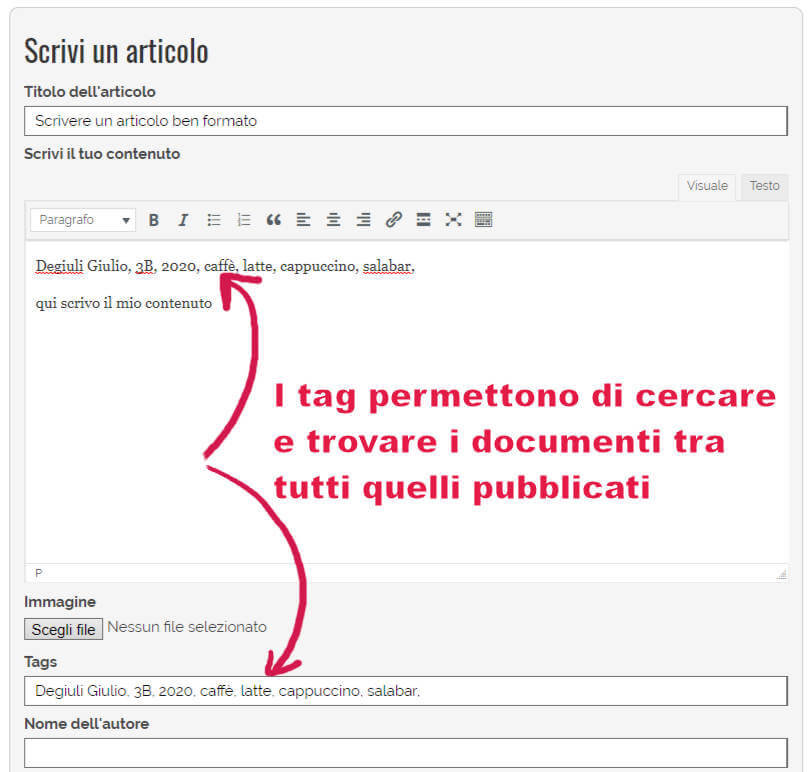This screenshot has height=772, width=809.
Task: Insert the Read More tag
Action: pos(424,219)
